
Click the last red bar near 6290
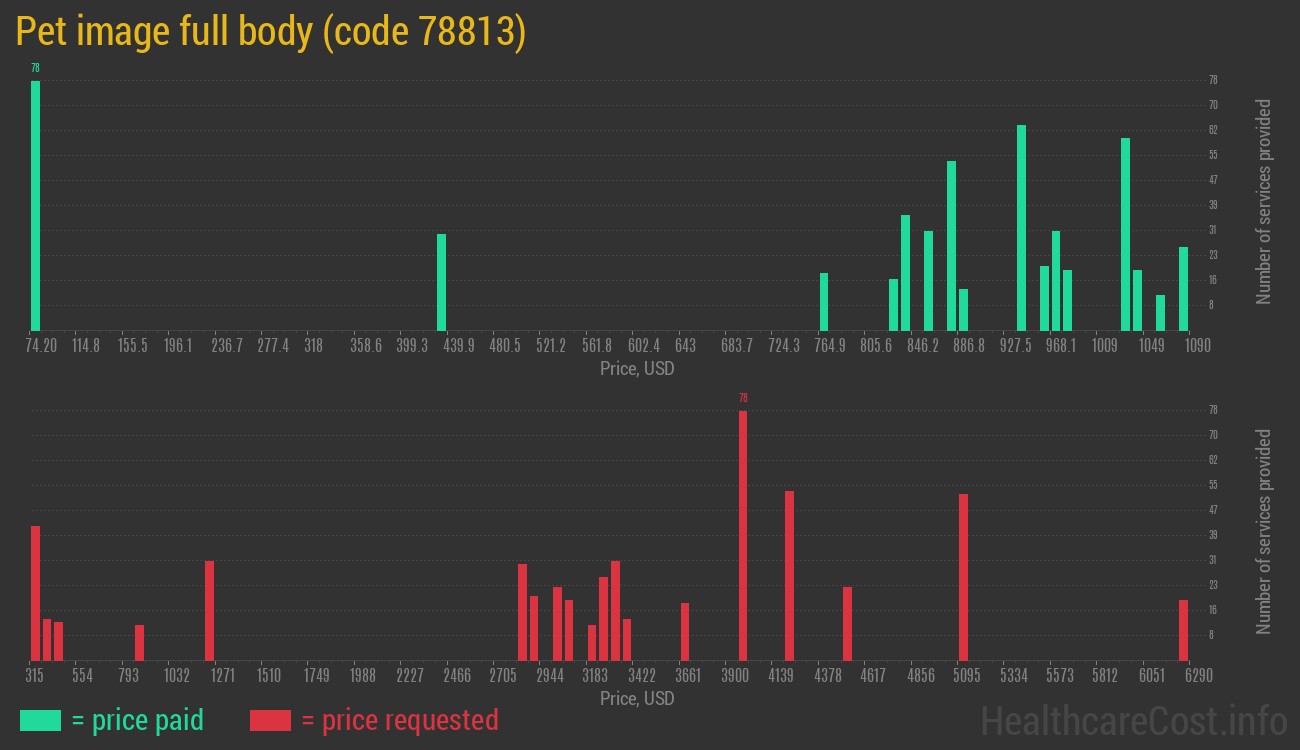(1183, 629)
